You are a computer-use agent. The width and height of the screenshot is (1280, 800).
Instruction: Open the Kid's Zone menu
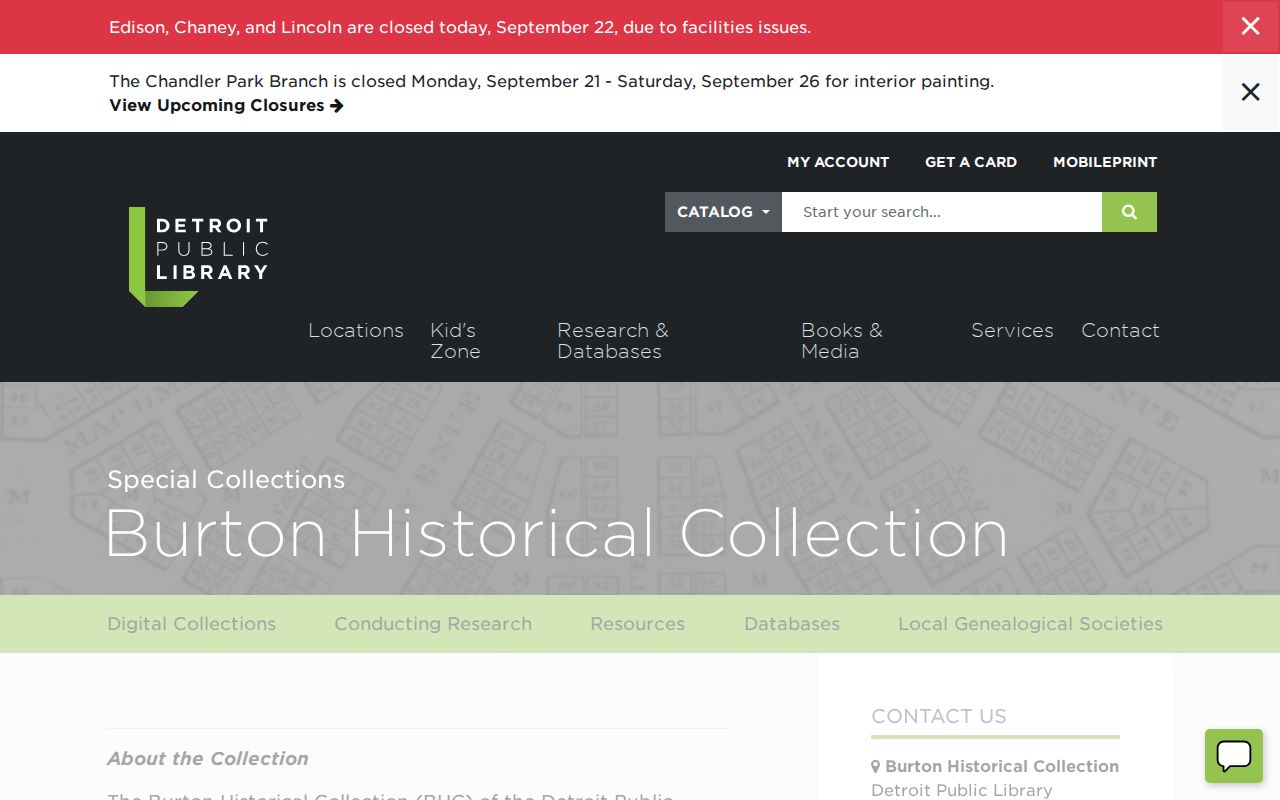coord(455,341)
